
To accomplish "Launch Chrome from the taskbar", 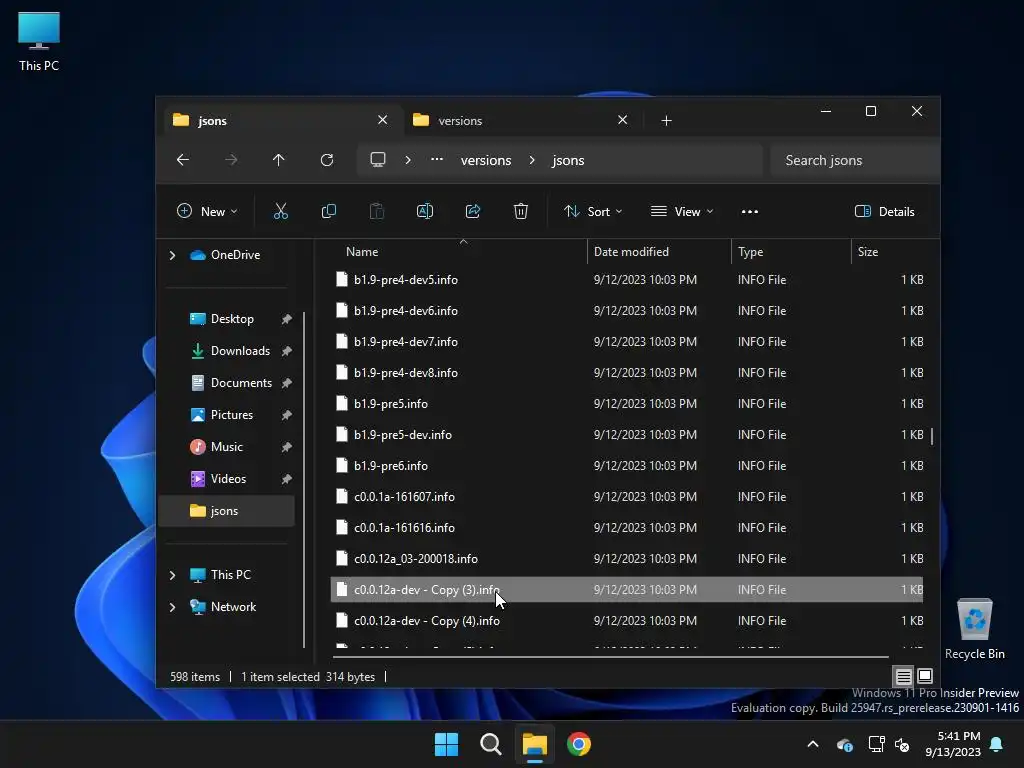I will [x=579, y=744].
